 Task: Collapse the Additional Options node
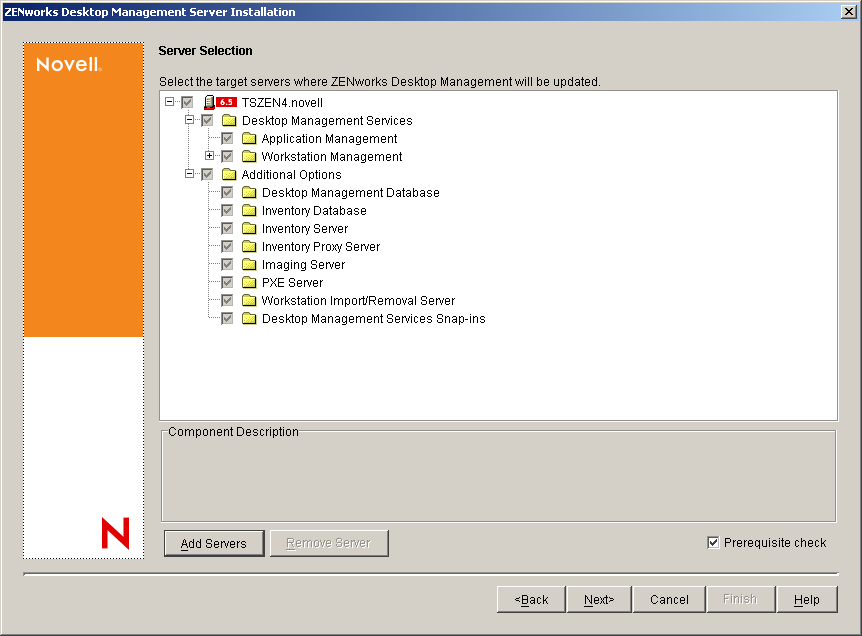tap(190, 174)
